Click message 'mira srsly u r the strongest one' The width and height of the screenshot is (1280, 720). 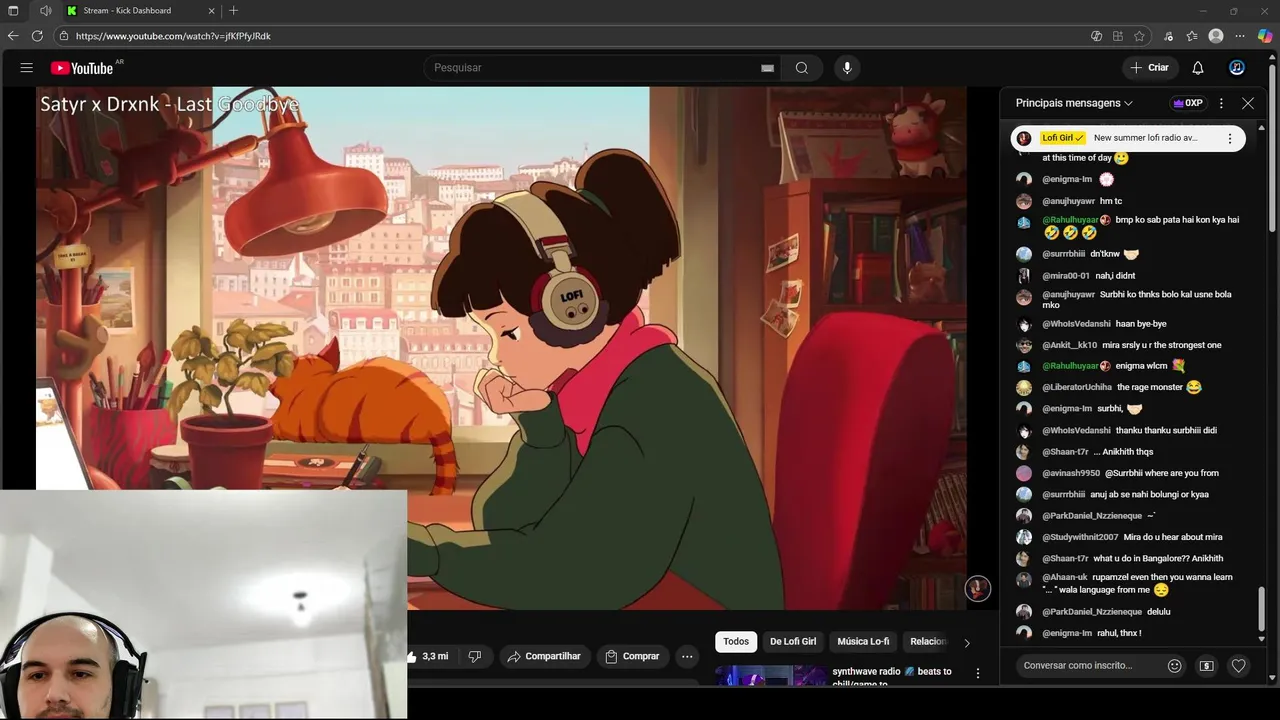tap(1162, 345)
